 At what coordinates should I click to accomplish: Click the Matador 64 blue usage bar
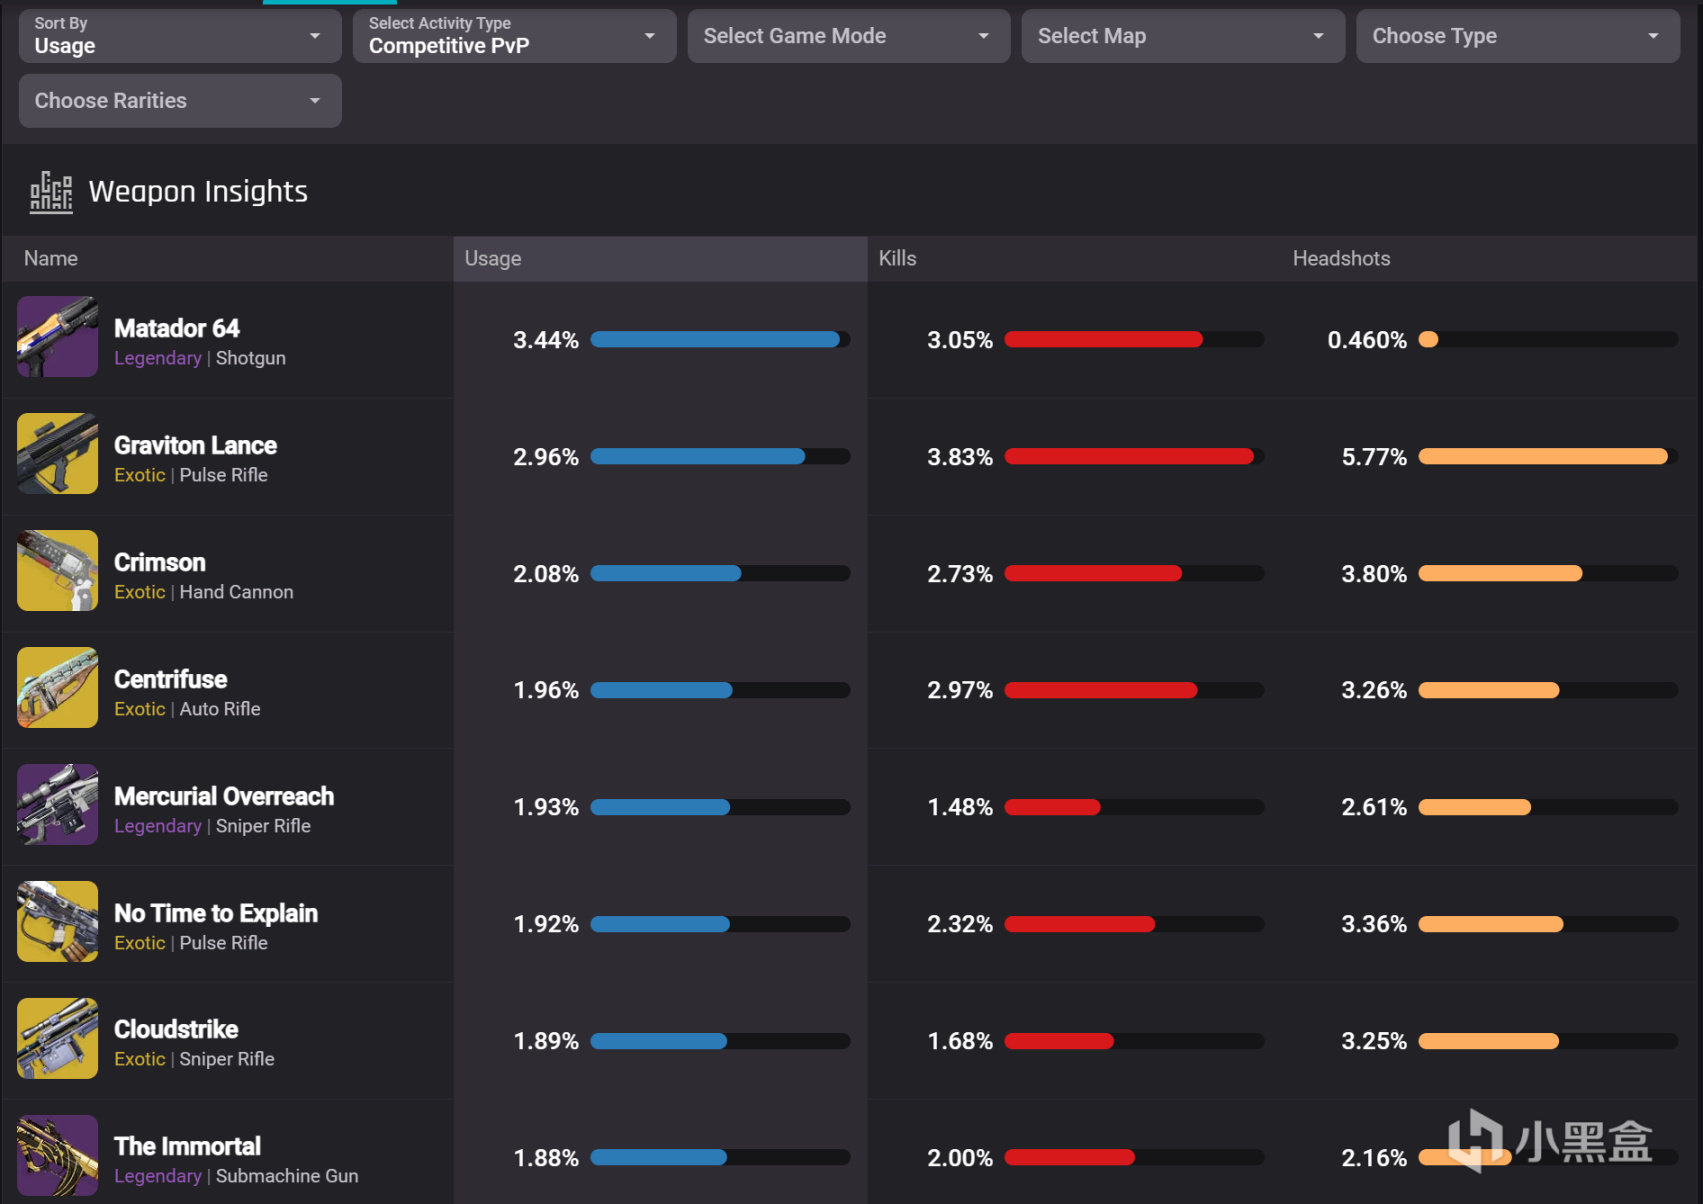(715, 340)
